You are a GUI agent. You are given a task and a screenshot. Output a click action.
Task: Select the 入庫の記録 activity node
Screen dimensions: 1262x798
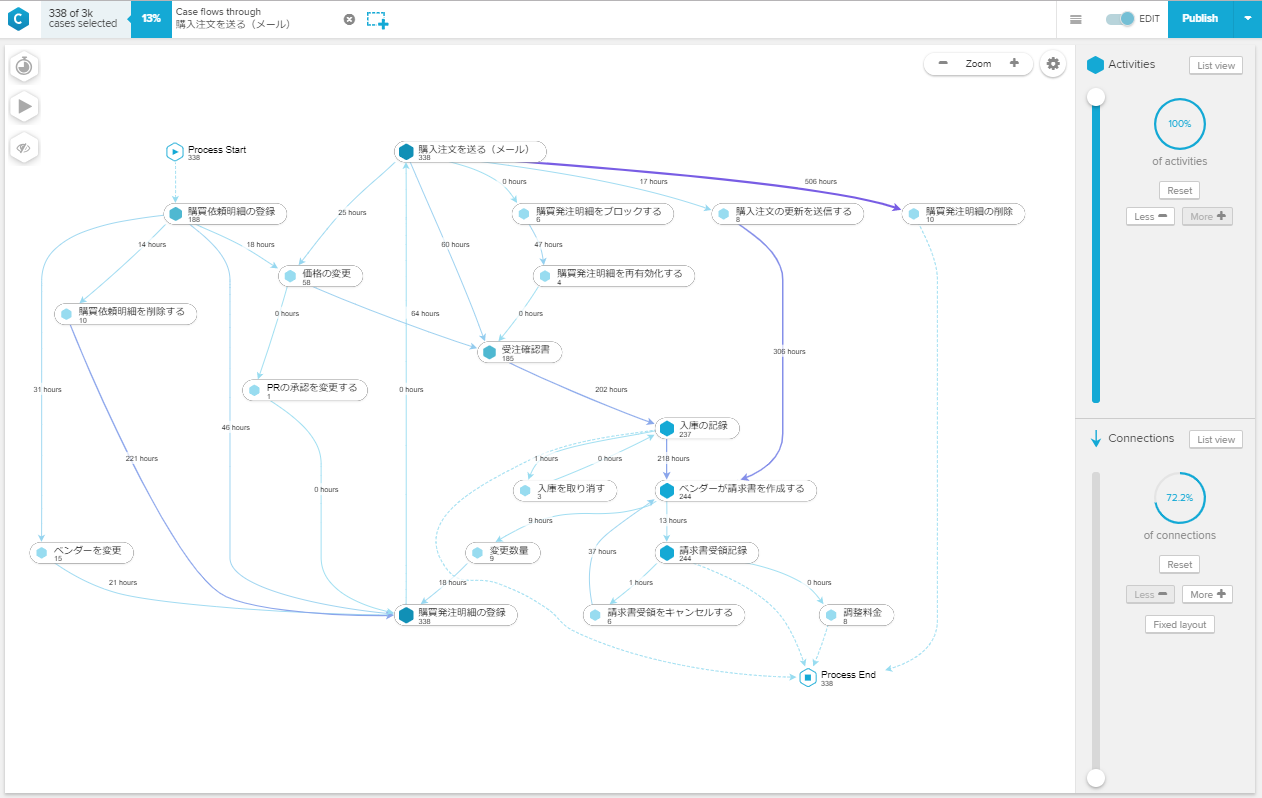point(698,428)
